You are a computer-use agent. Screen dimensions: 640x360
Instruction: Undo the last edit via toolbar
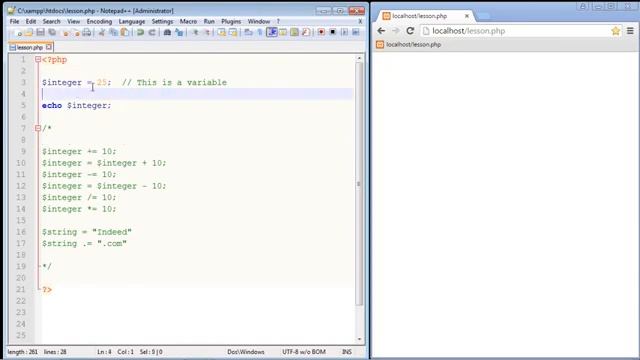140,32
